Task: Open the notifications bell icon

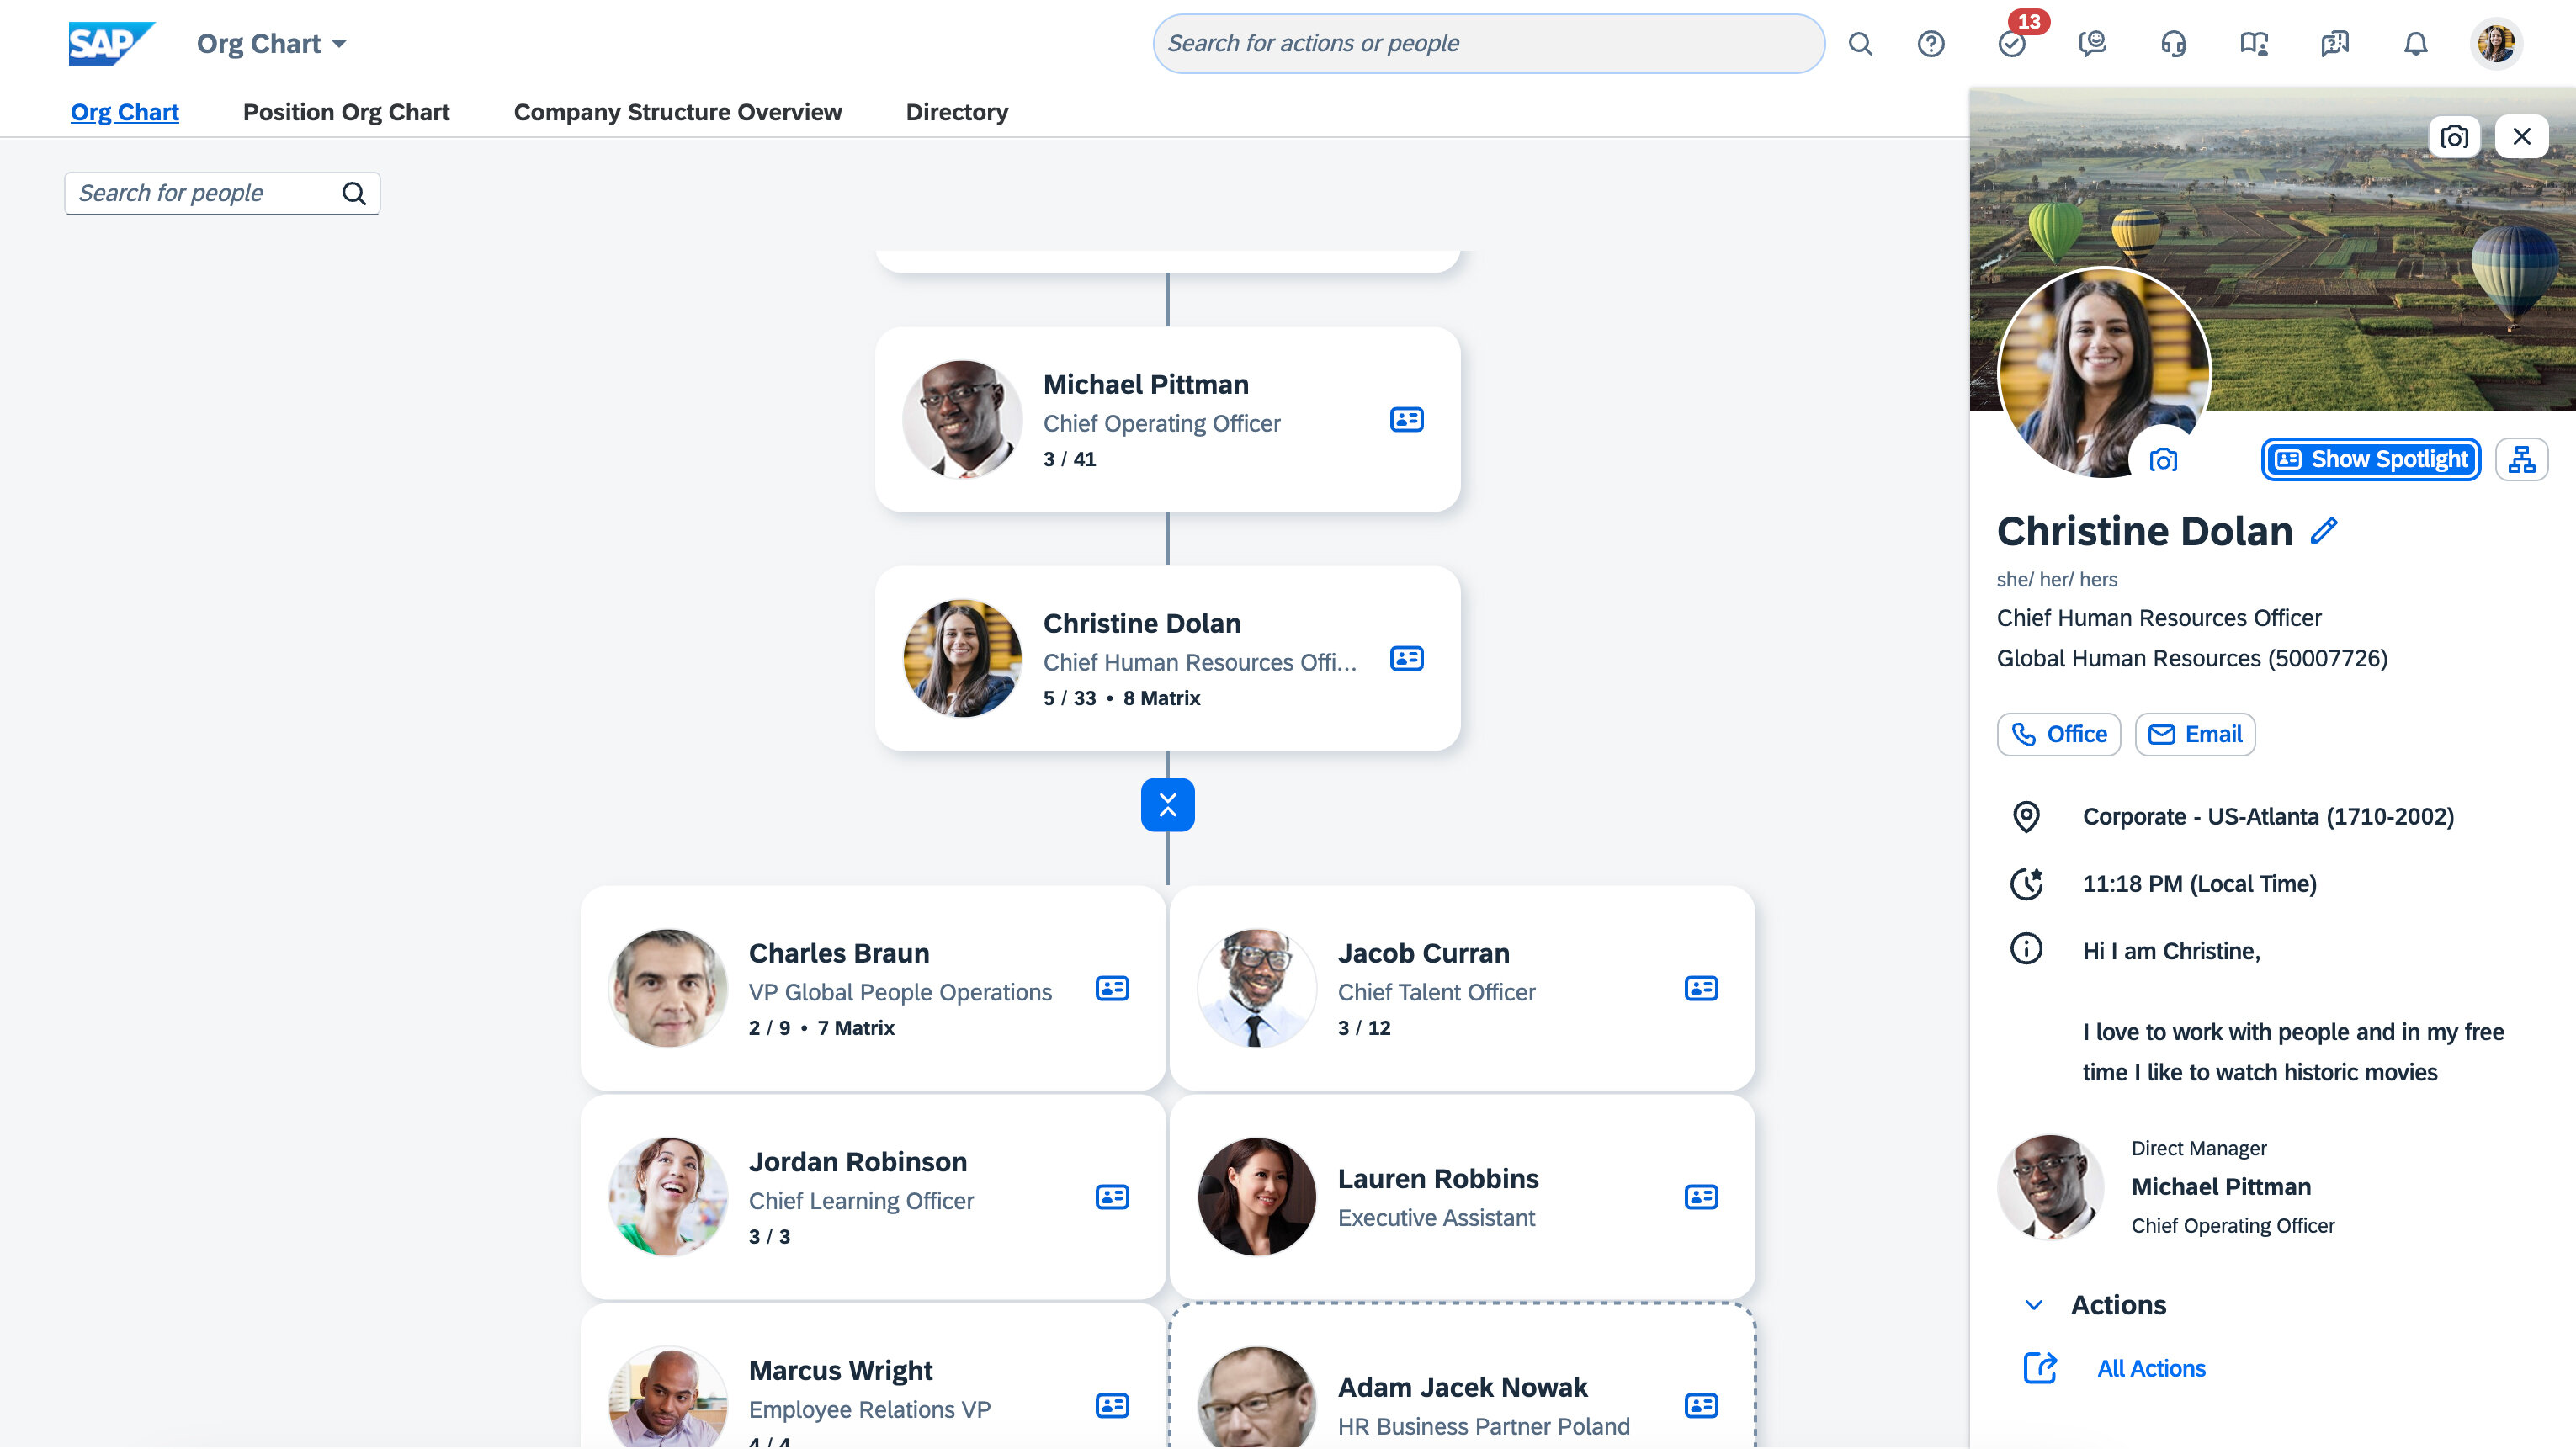Action: tap(2415, 44)
